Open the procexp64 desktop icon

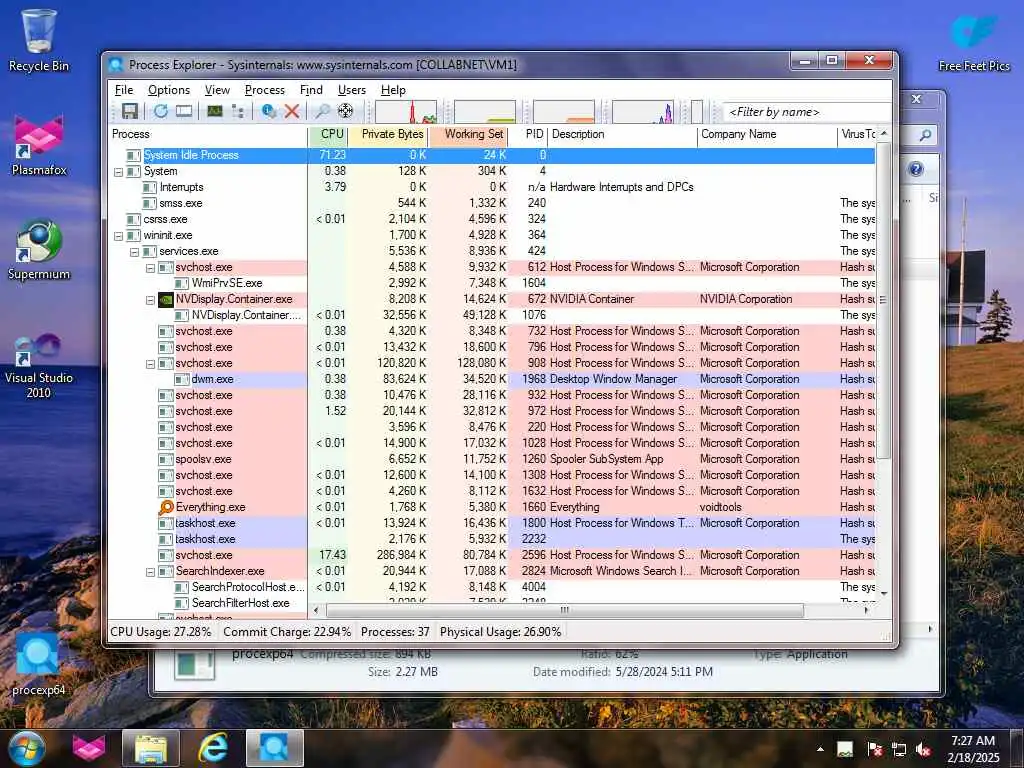(x=39, y=664)
